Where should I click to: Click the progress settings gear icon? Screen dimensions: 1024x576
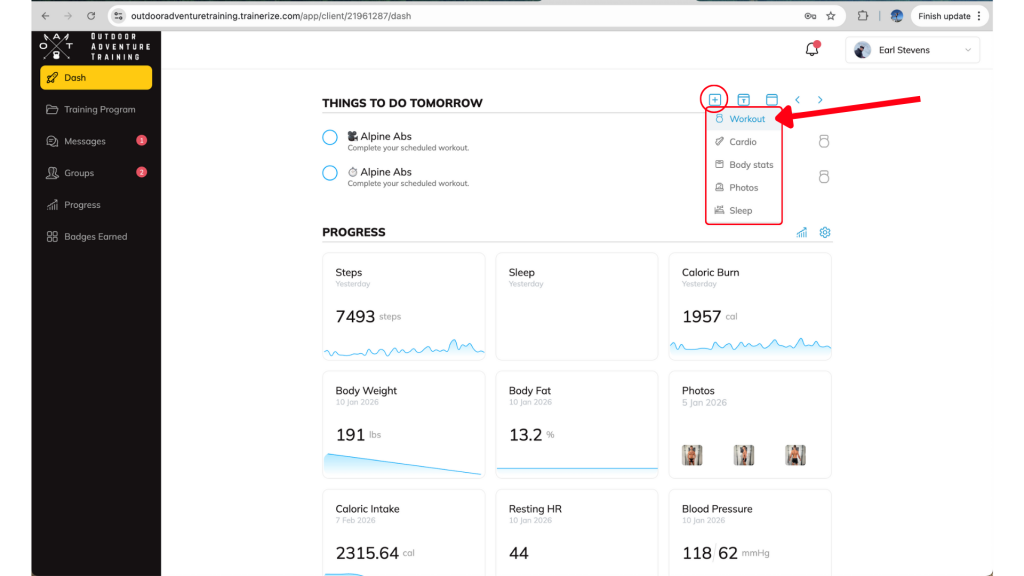click(825, 233)
